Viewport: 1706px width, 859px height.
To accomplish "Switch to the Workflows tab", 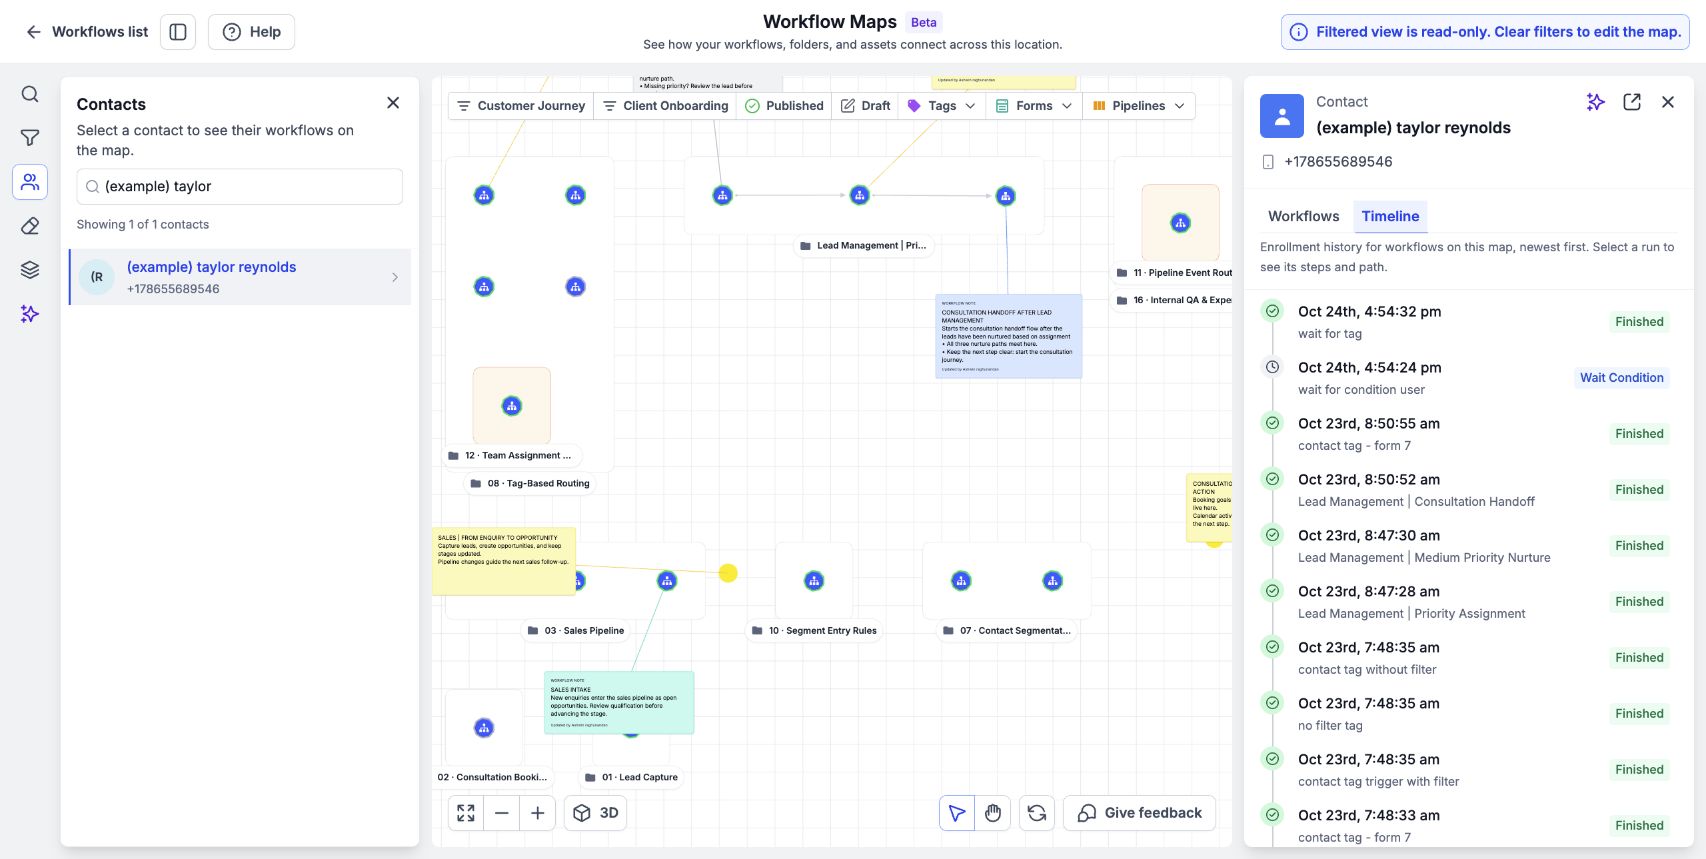I will point(1303,216).
